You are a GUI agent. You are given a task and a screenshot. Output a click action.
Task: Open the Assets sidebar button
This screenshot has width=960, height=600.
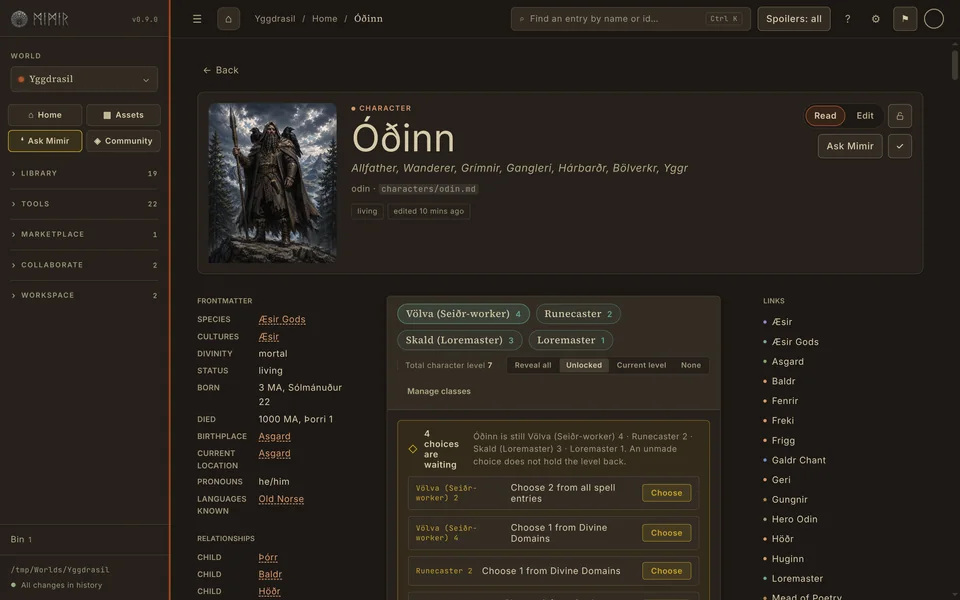pos(123,115)
